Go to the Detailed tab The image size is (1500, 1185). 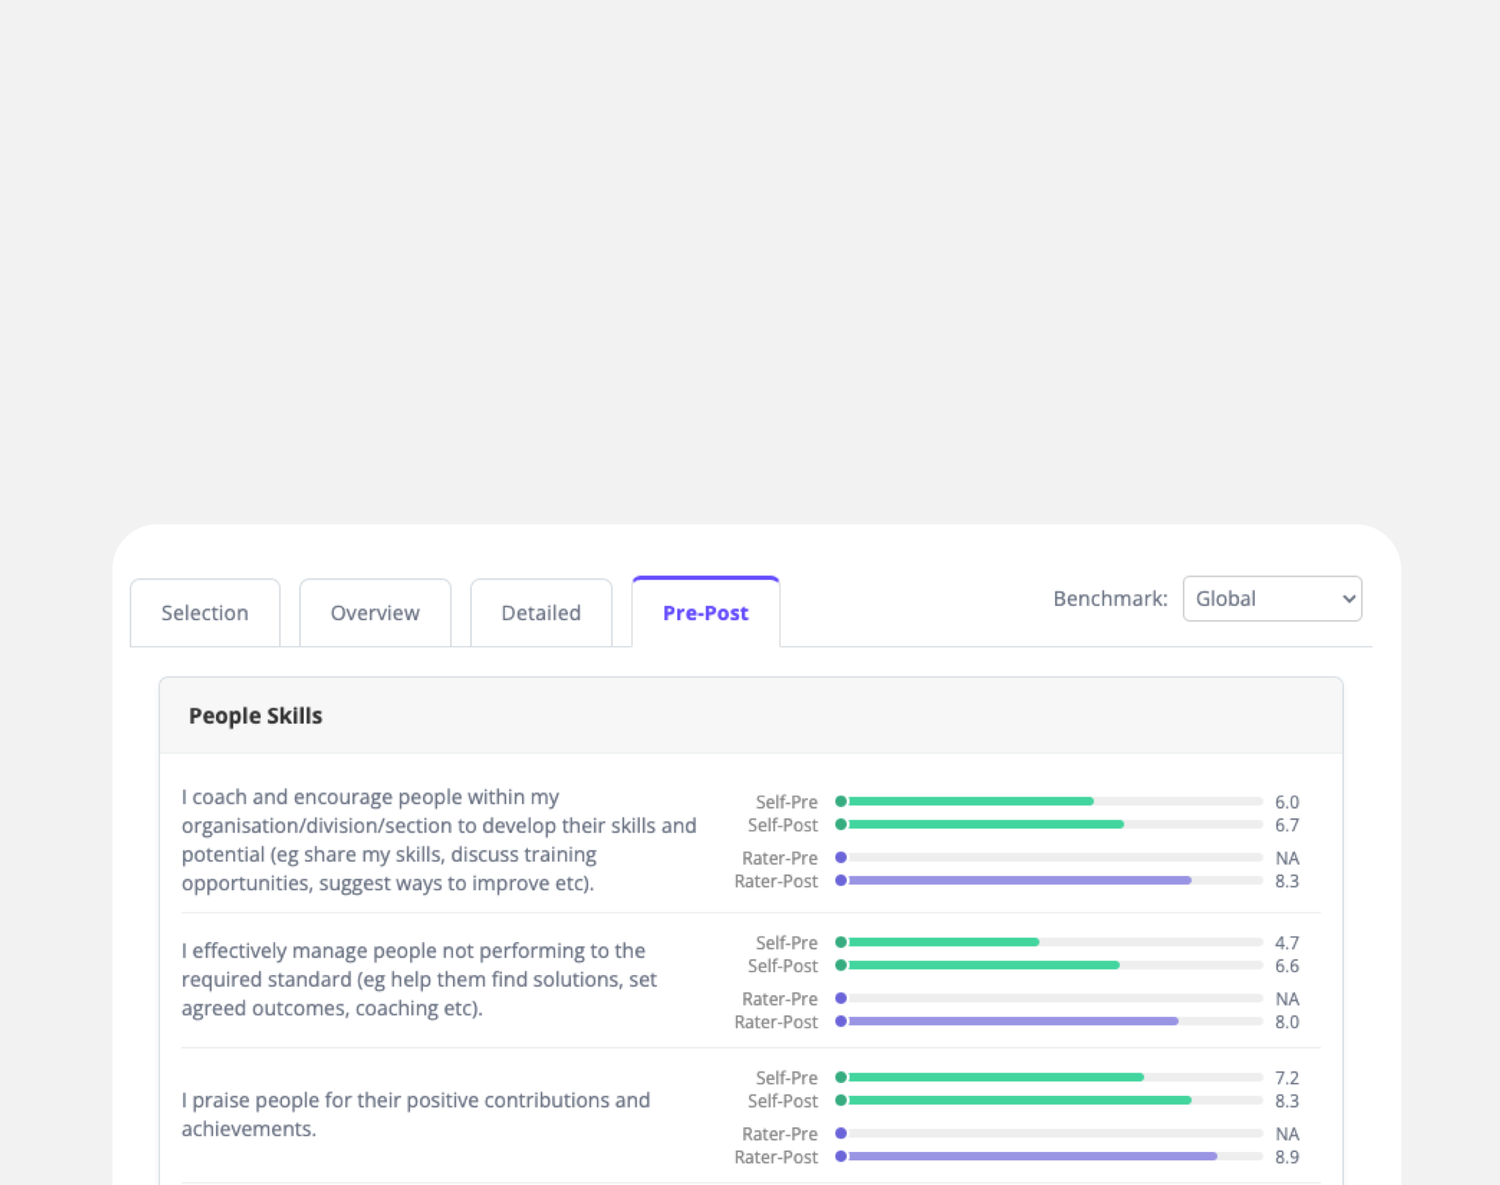coord(541,613)
